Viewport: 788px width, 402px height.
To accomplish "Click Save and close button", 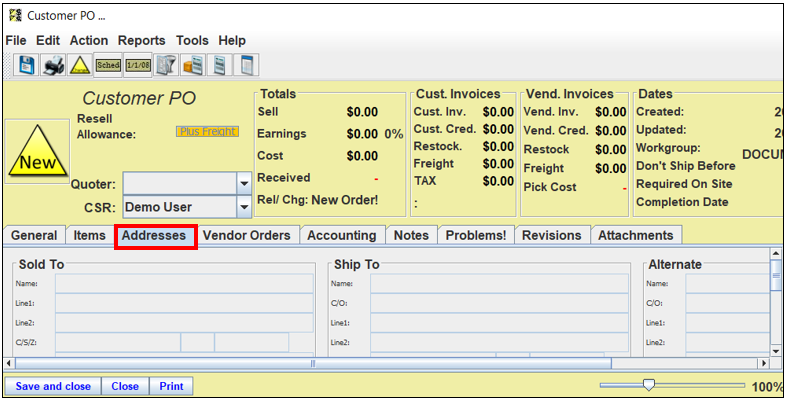I will [x=53, y=386].
